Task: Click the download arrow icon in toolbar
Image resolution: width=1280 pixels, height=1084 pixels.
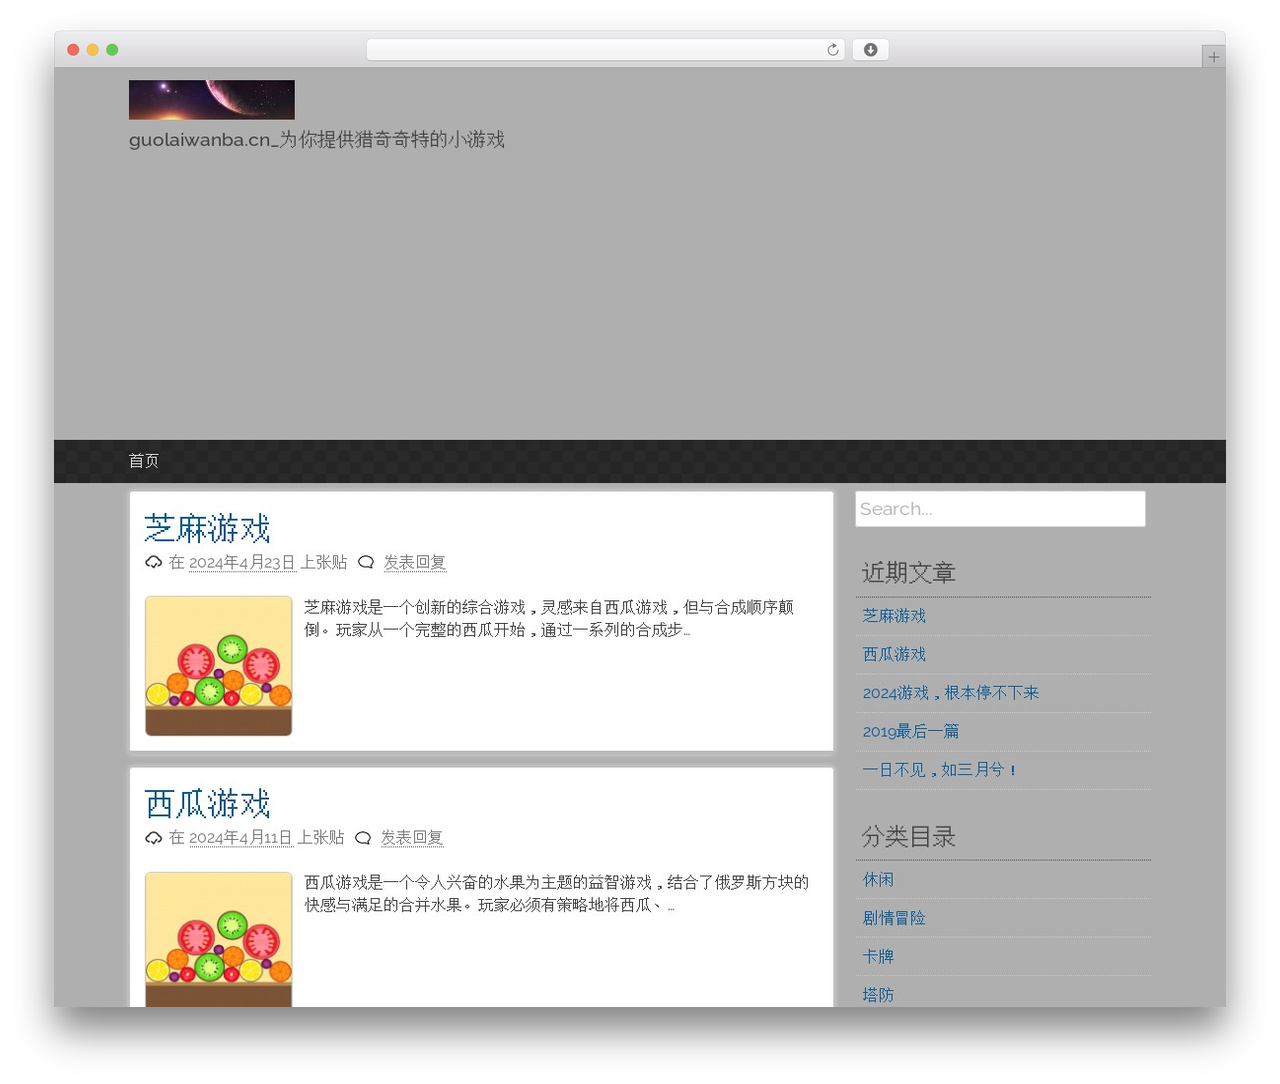Action: pos(870,50)
